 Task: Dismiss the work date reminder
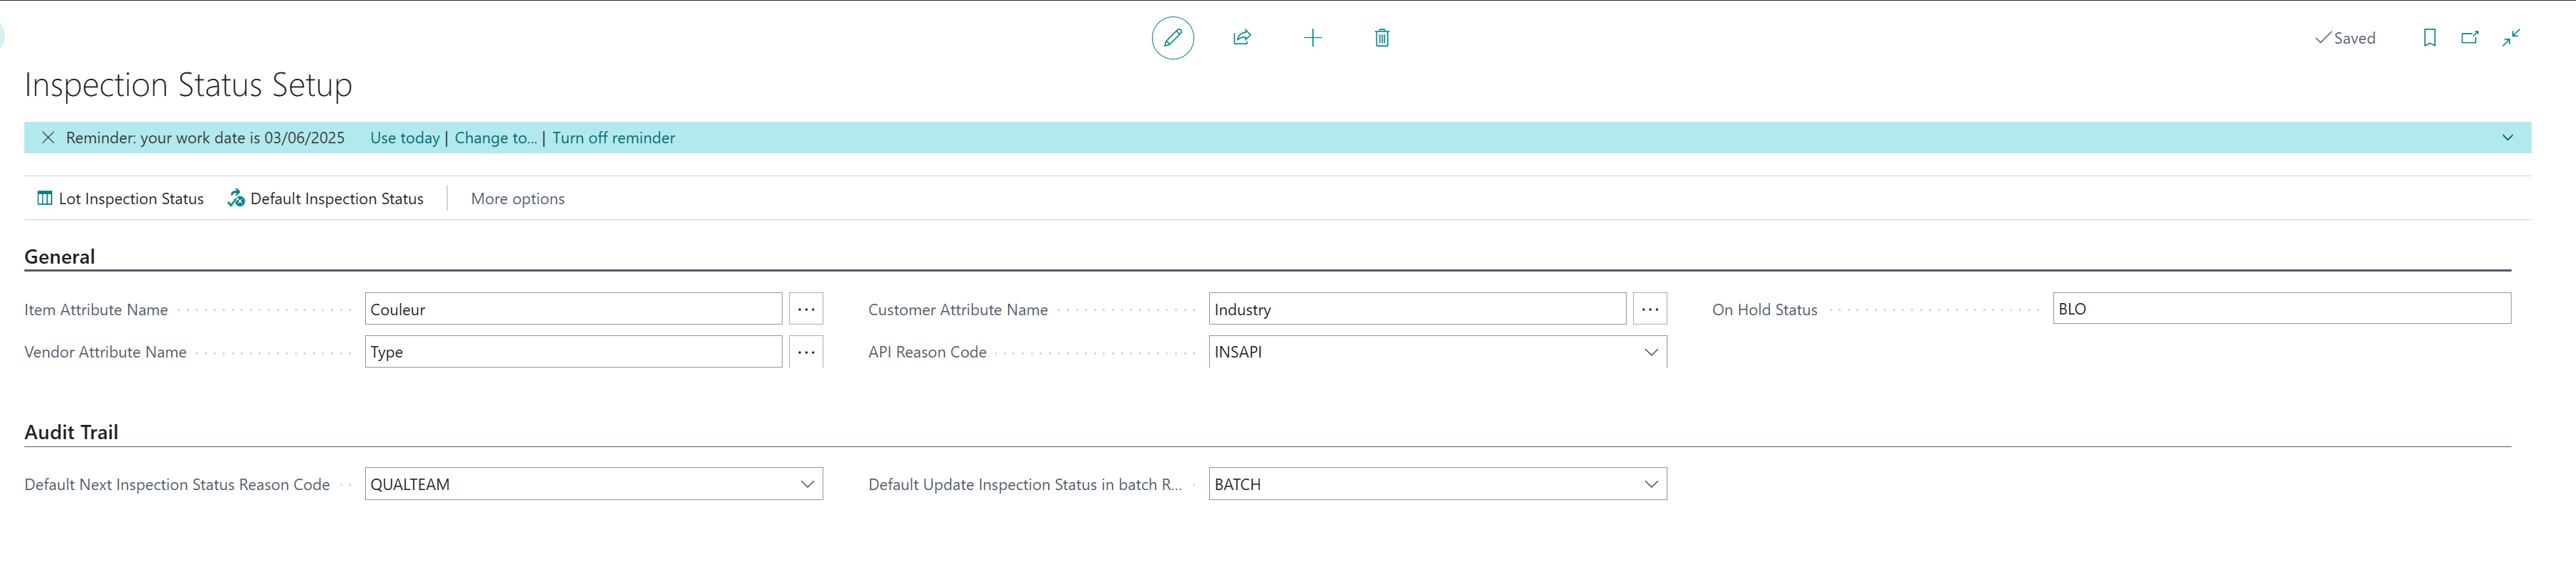point(48,138)
